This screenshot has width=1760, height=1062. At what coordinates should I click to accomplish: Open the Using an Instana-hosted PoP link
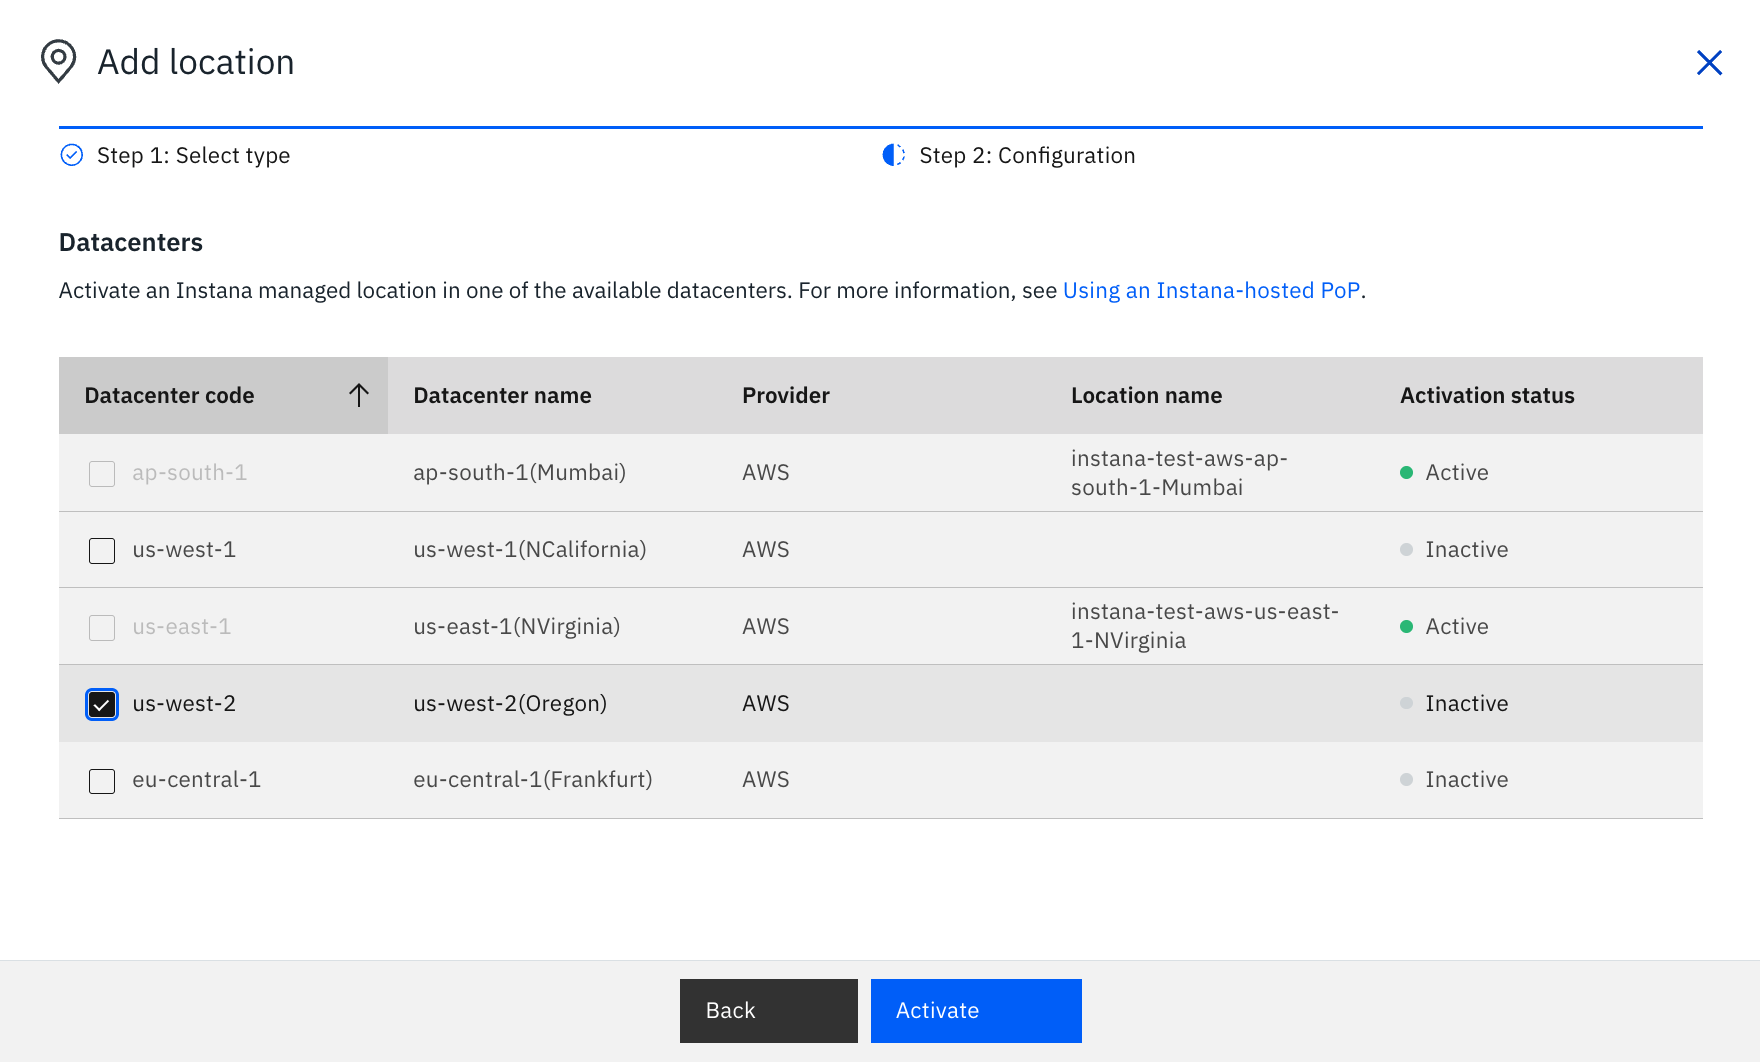[x=1211, y=290]
